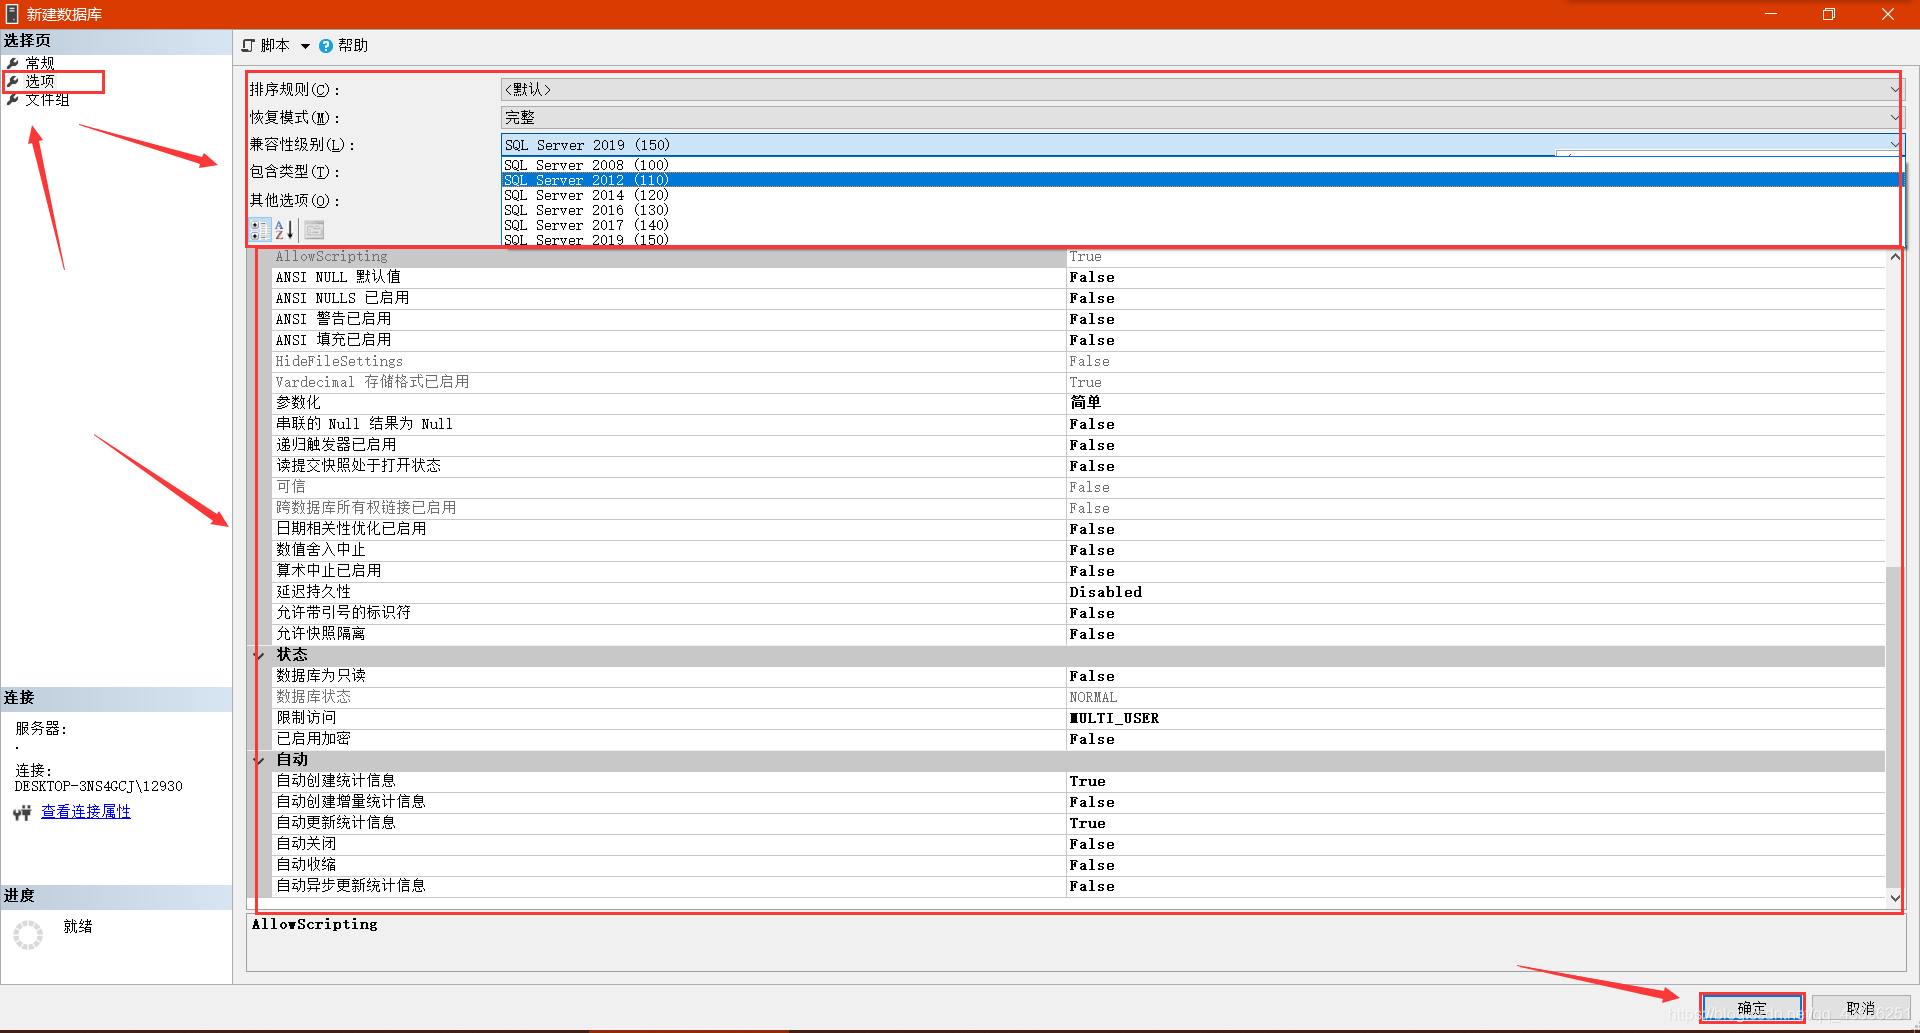Click the 确定 button

click(1752, 1008)
